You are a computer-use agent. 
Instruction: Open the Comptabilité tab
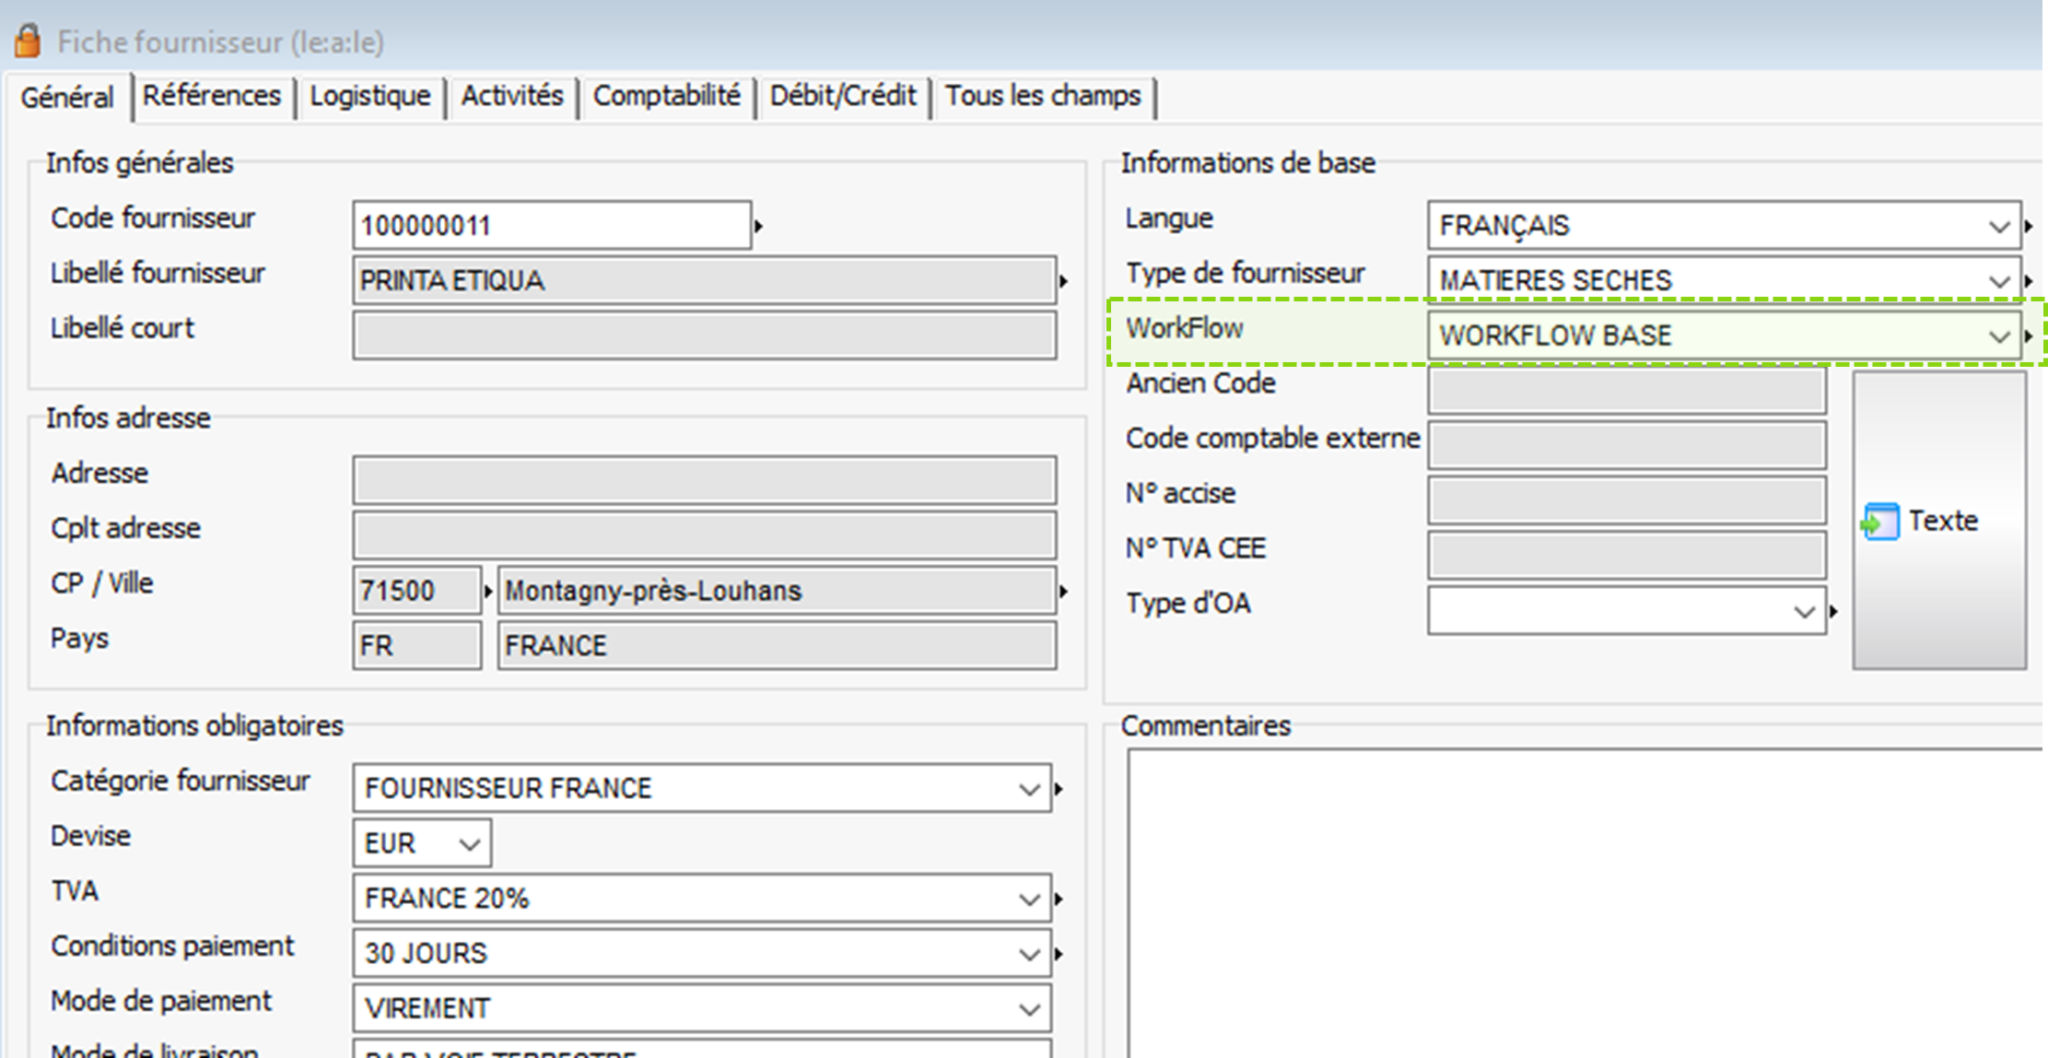pos(666,96)
